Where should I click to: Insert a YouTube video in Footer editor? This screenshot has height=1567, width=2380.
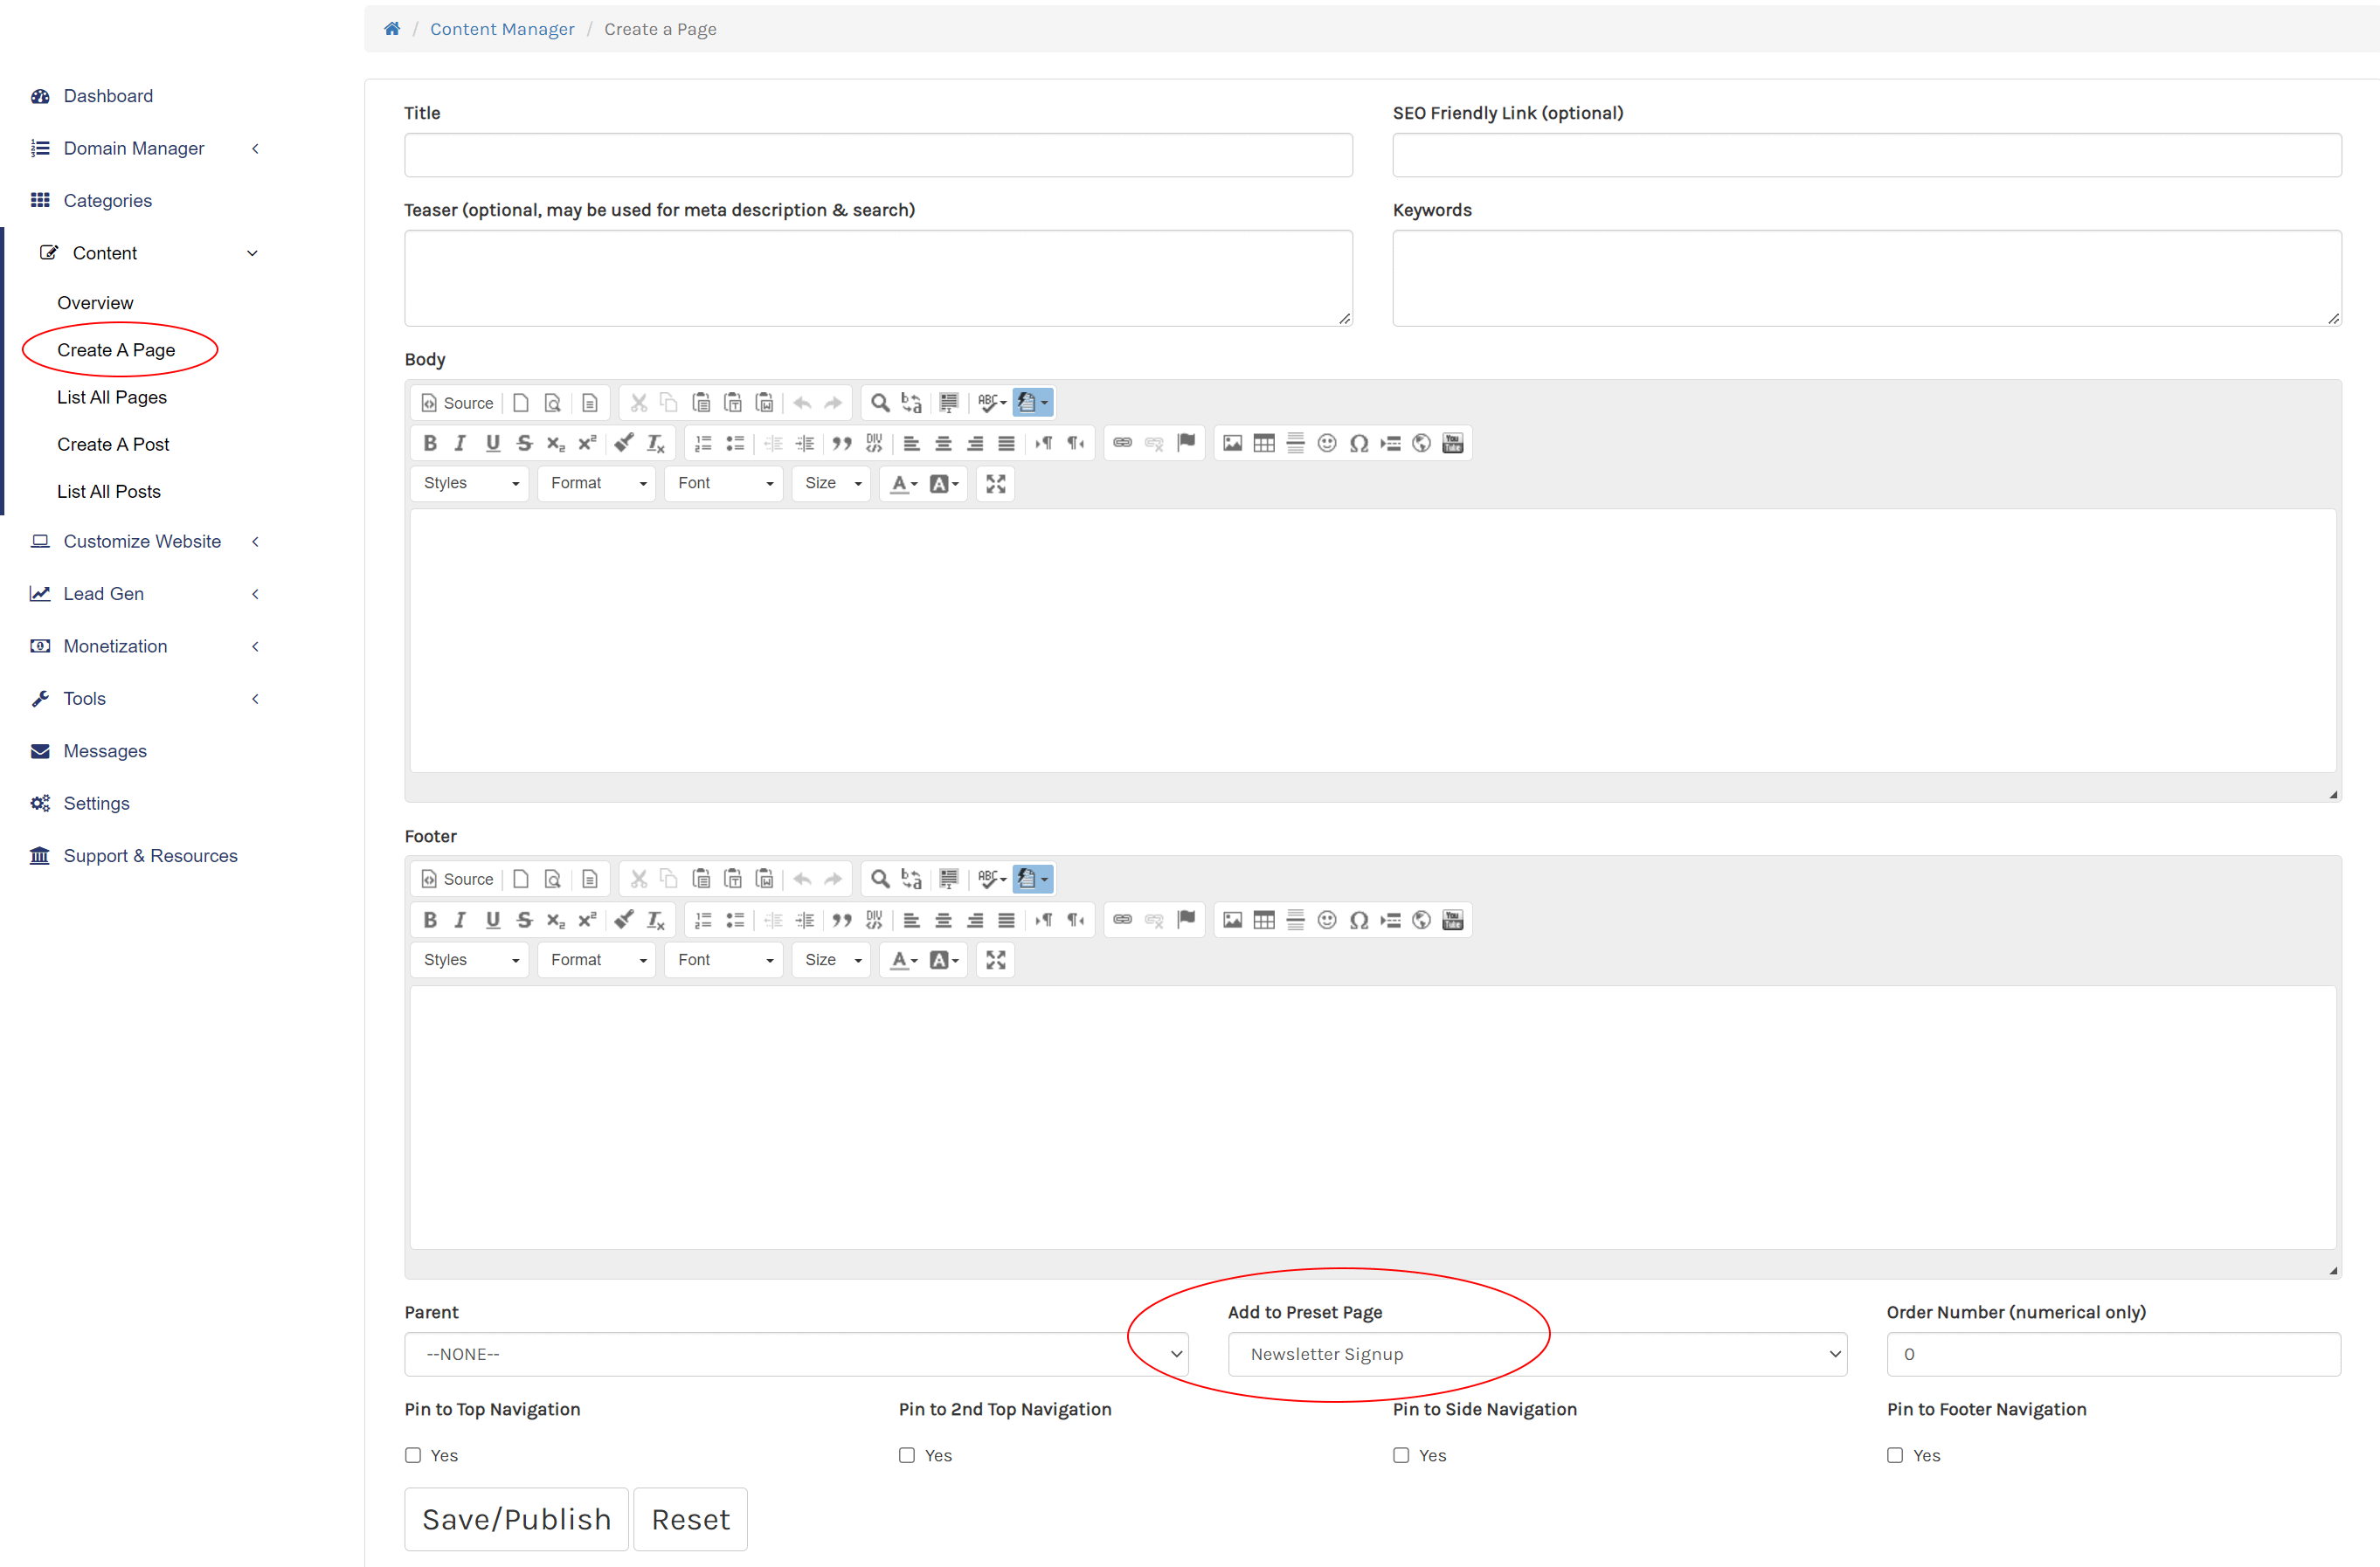(x=1453, y=920)
